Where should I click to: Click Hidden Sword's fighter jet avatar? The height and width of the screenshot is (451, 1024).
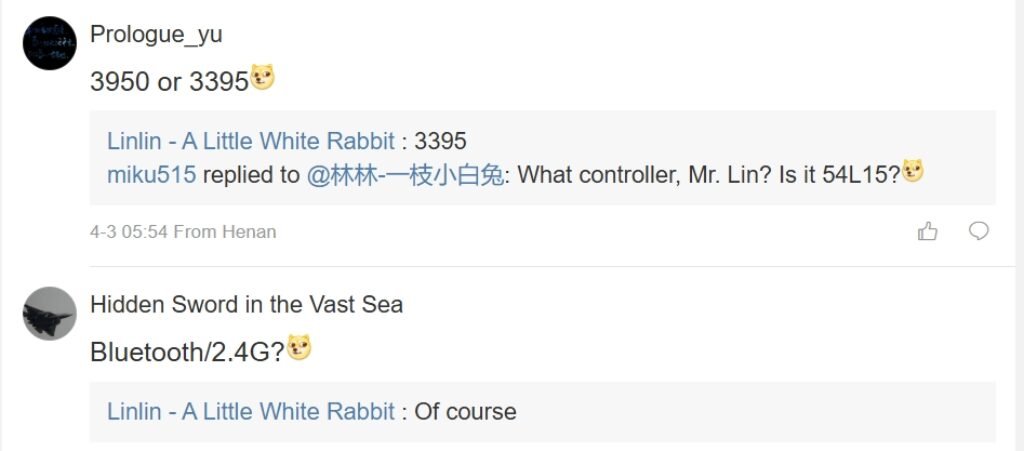pyautogui.click(x=49, y=314)
